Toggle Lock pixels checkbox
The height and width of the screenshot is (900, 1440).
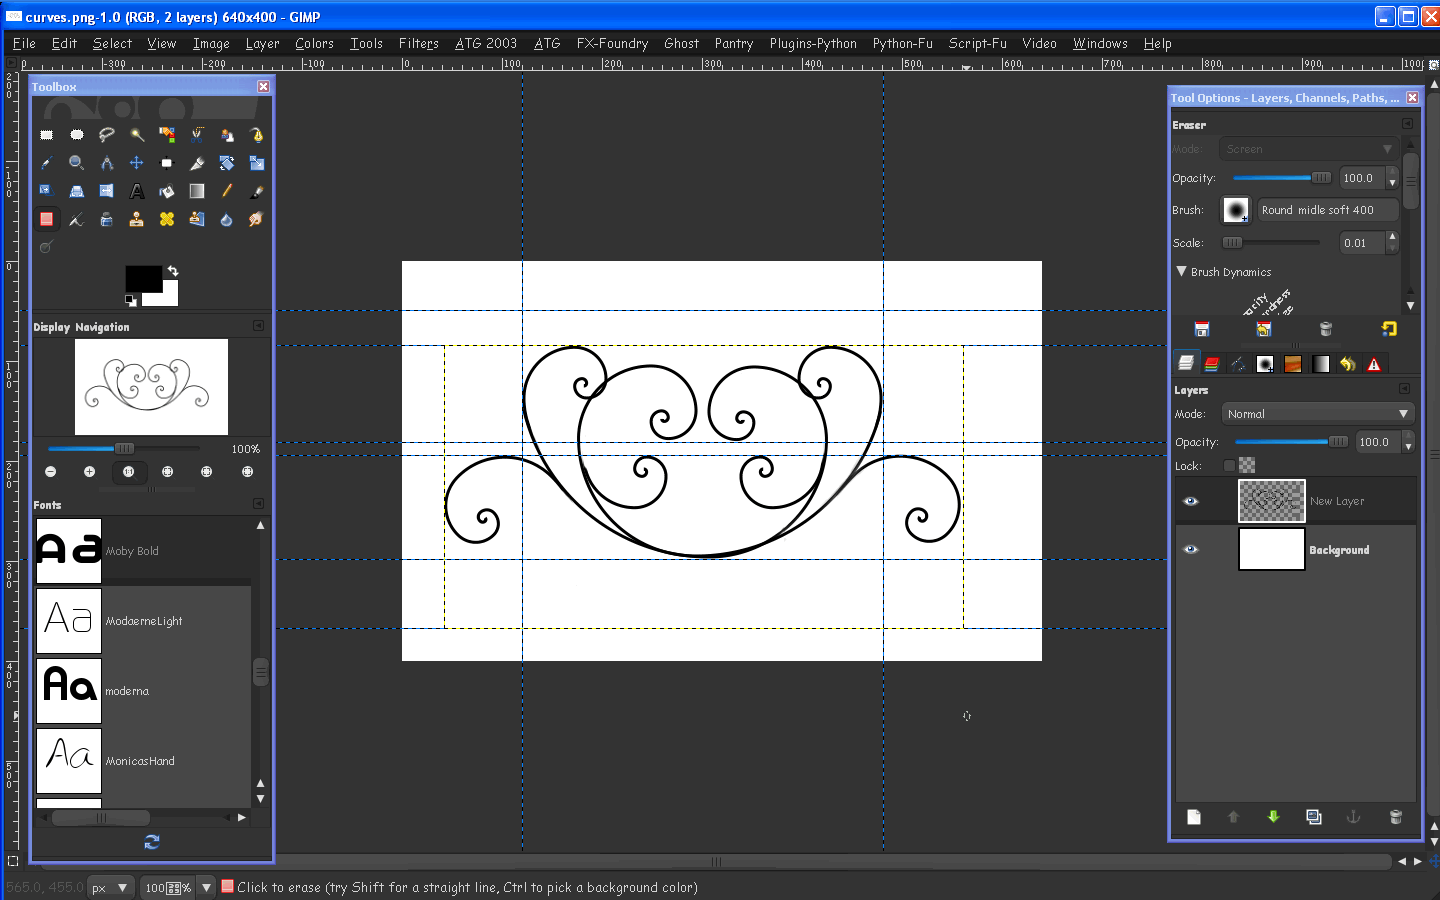1229,465
